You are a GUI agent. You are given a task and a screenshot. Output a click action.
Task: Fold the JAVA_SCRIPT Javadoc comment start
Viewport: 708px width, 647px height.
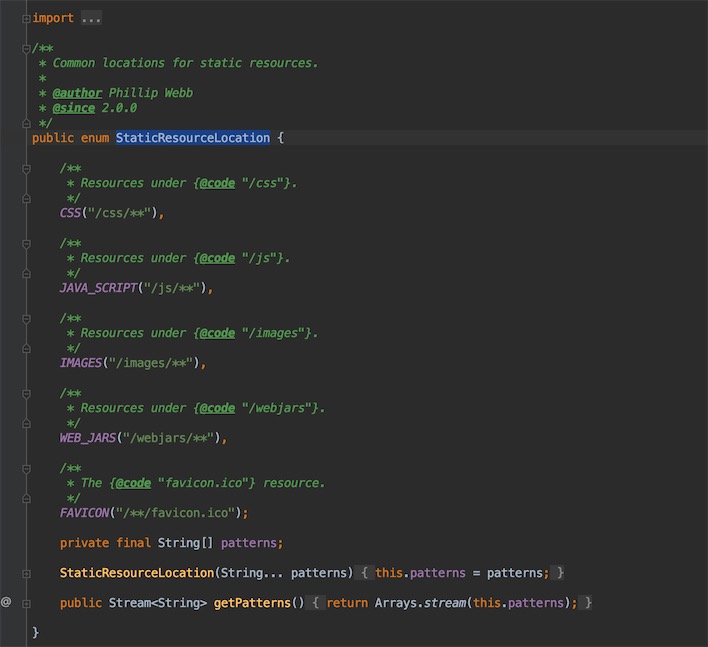point(26,244)
